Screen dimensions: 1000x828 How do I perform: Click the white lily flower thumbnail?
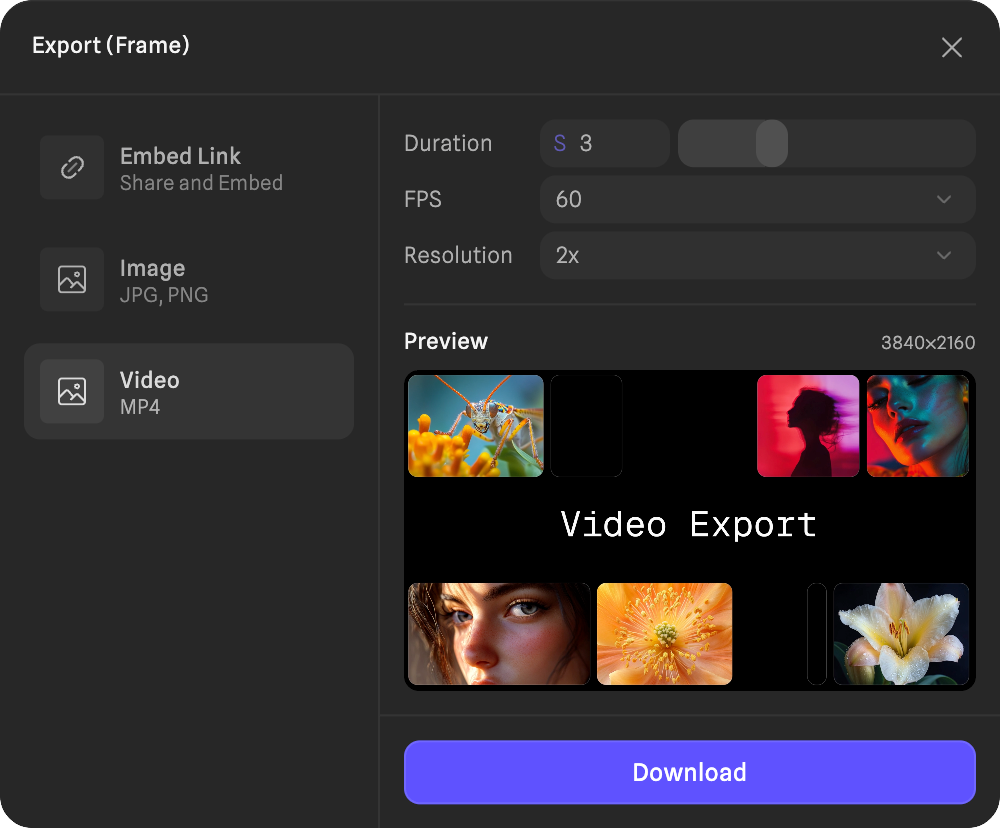901,634
